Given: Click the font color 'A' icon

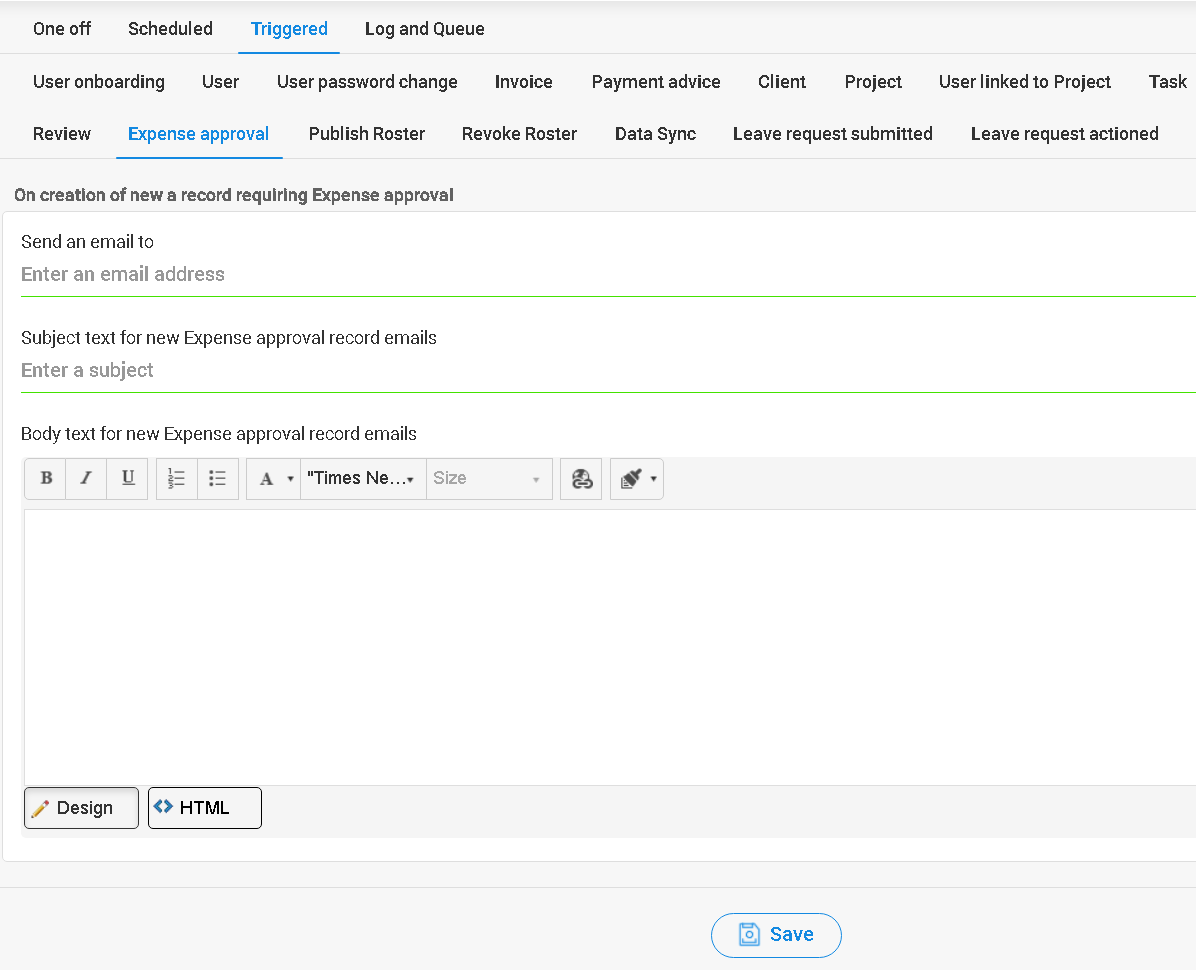Looking at the screenshot, I should pos(266,479).
